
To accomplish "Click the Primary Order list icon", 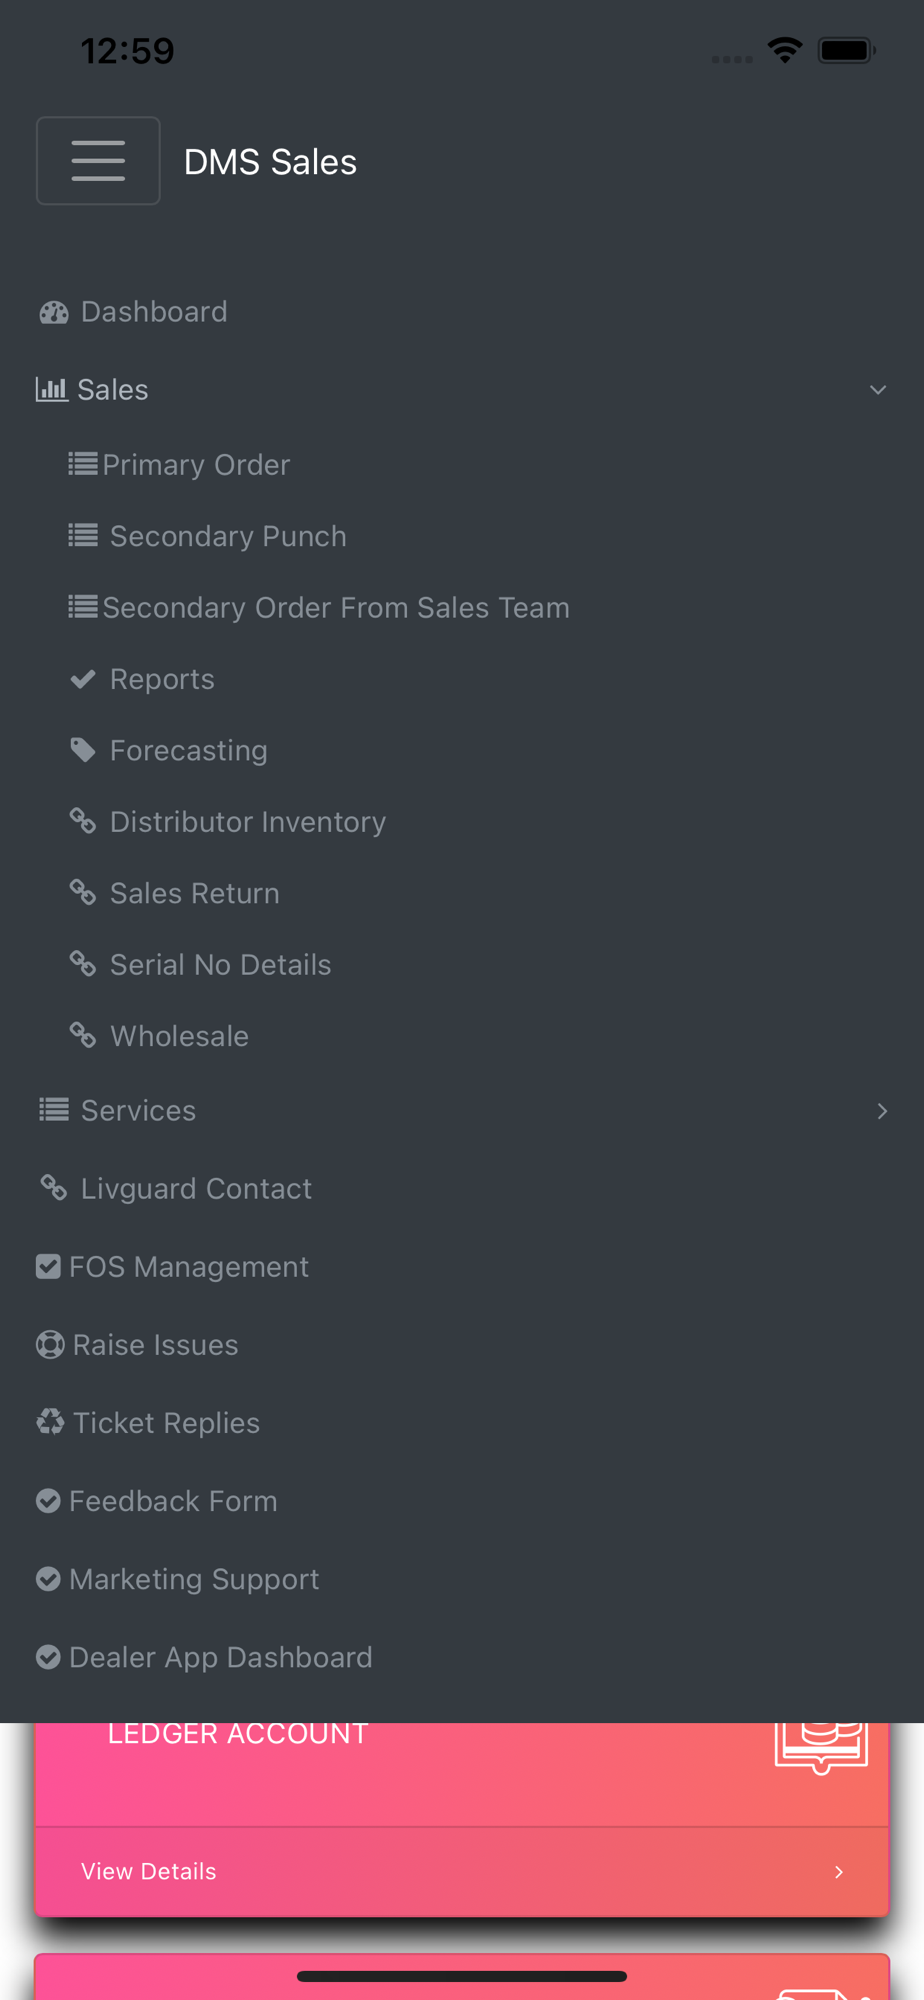I will click(x=83, y=464).
